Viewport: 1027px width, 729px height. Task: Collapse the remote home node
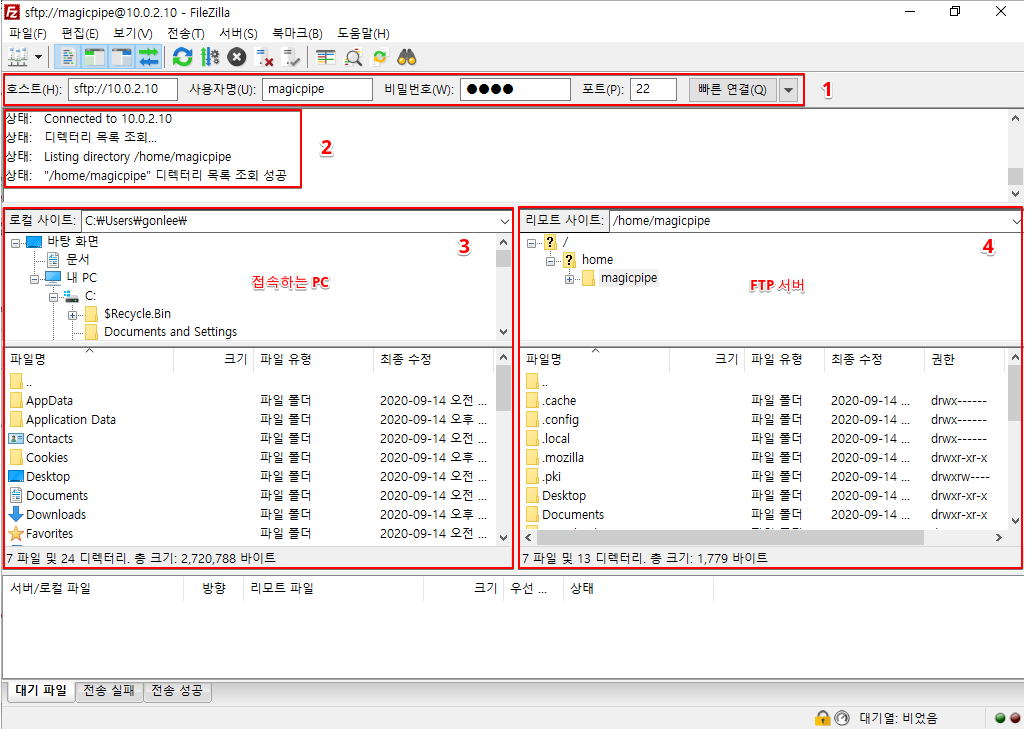[x=550, y=261]
